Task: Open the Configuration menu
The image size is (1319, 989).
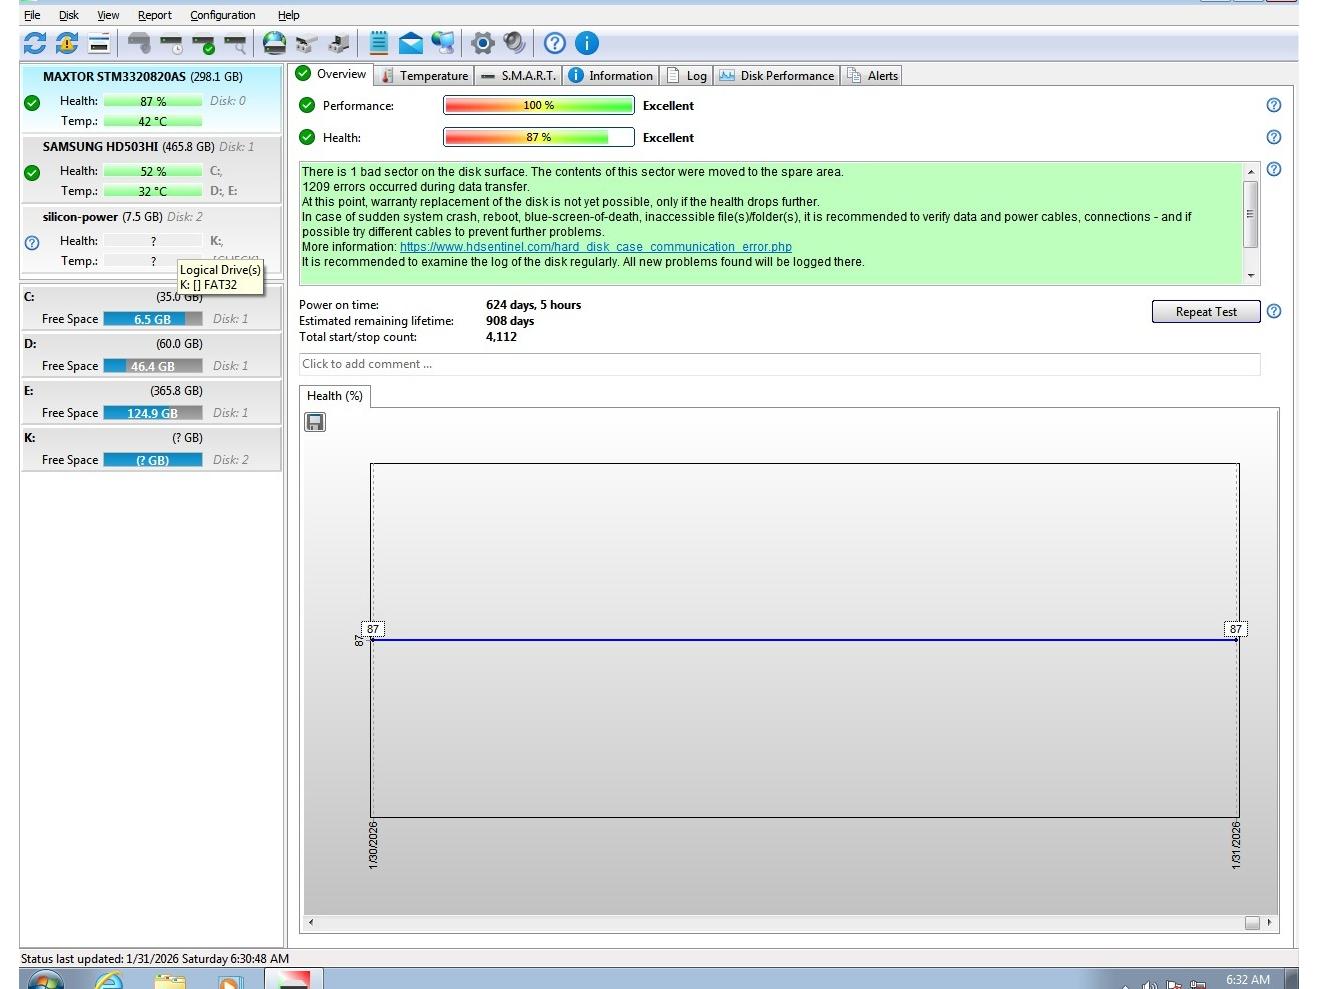Action: click(222, 15)
